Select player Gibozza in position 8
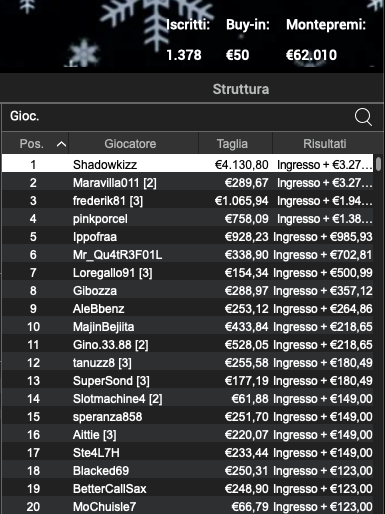 point(187,291)
